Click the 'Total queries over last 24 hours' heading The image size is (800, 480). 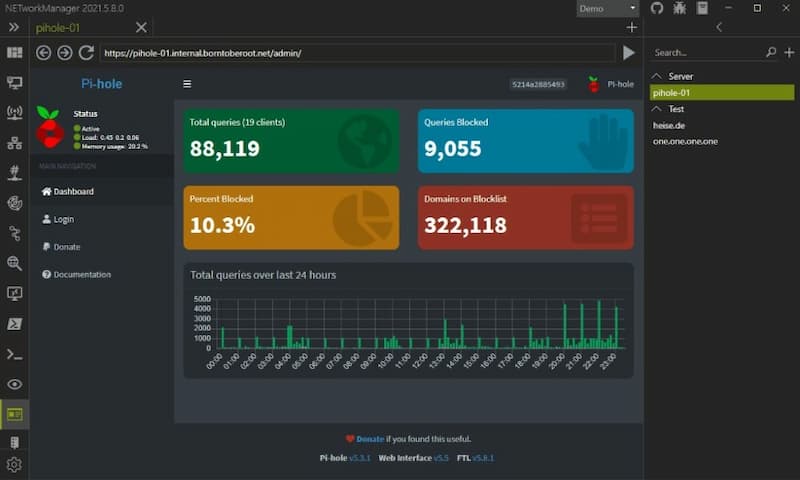tap(263, 275)
